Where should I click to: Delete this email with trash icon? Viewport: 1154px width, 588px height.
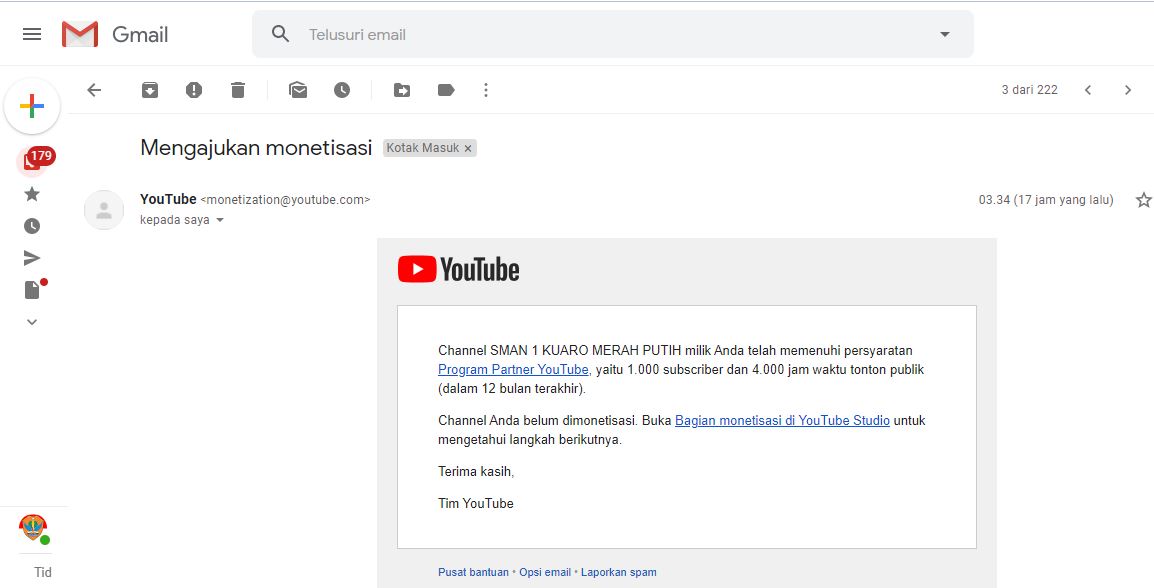coord(238,90)
